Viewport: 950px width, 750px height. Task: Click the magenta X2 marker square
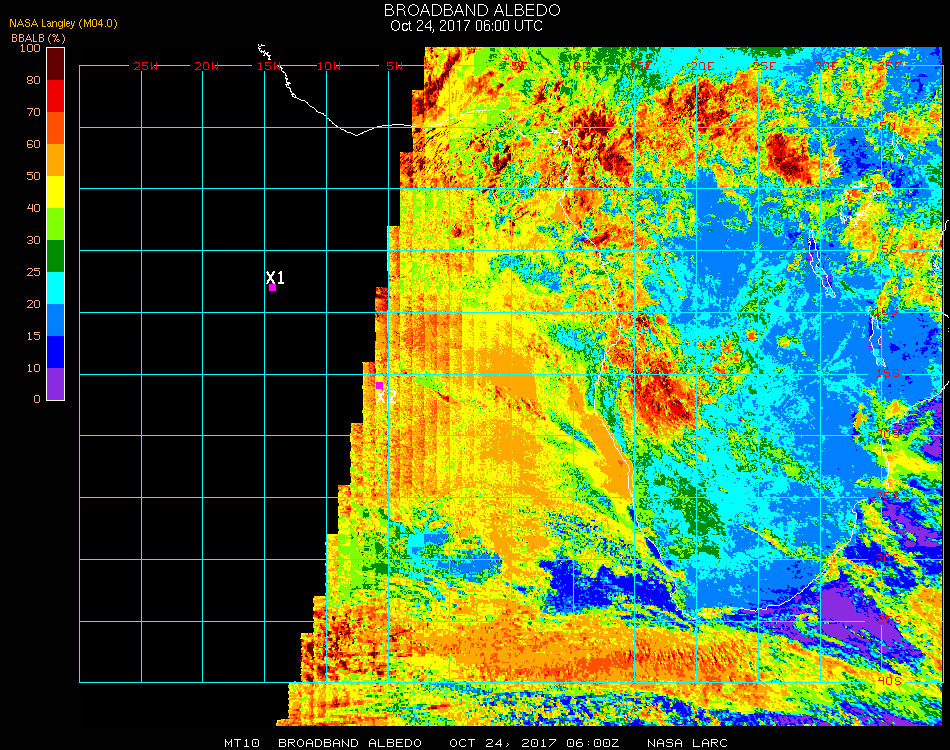click(379, 385)
